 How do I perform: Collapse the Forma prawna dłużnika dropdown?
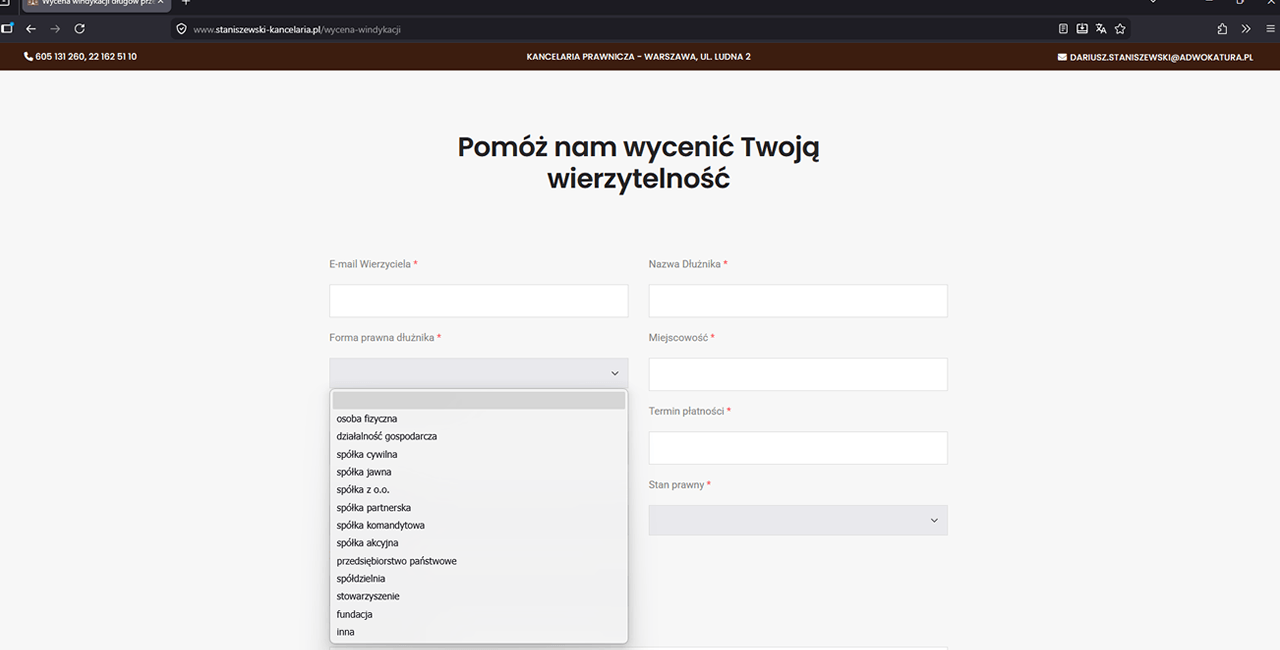point(479,373)
